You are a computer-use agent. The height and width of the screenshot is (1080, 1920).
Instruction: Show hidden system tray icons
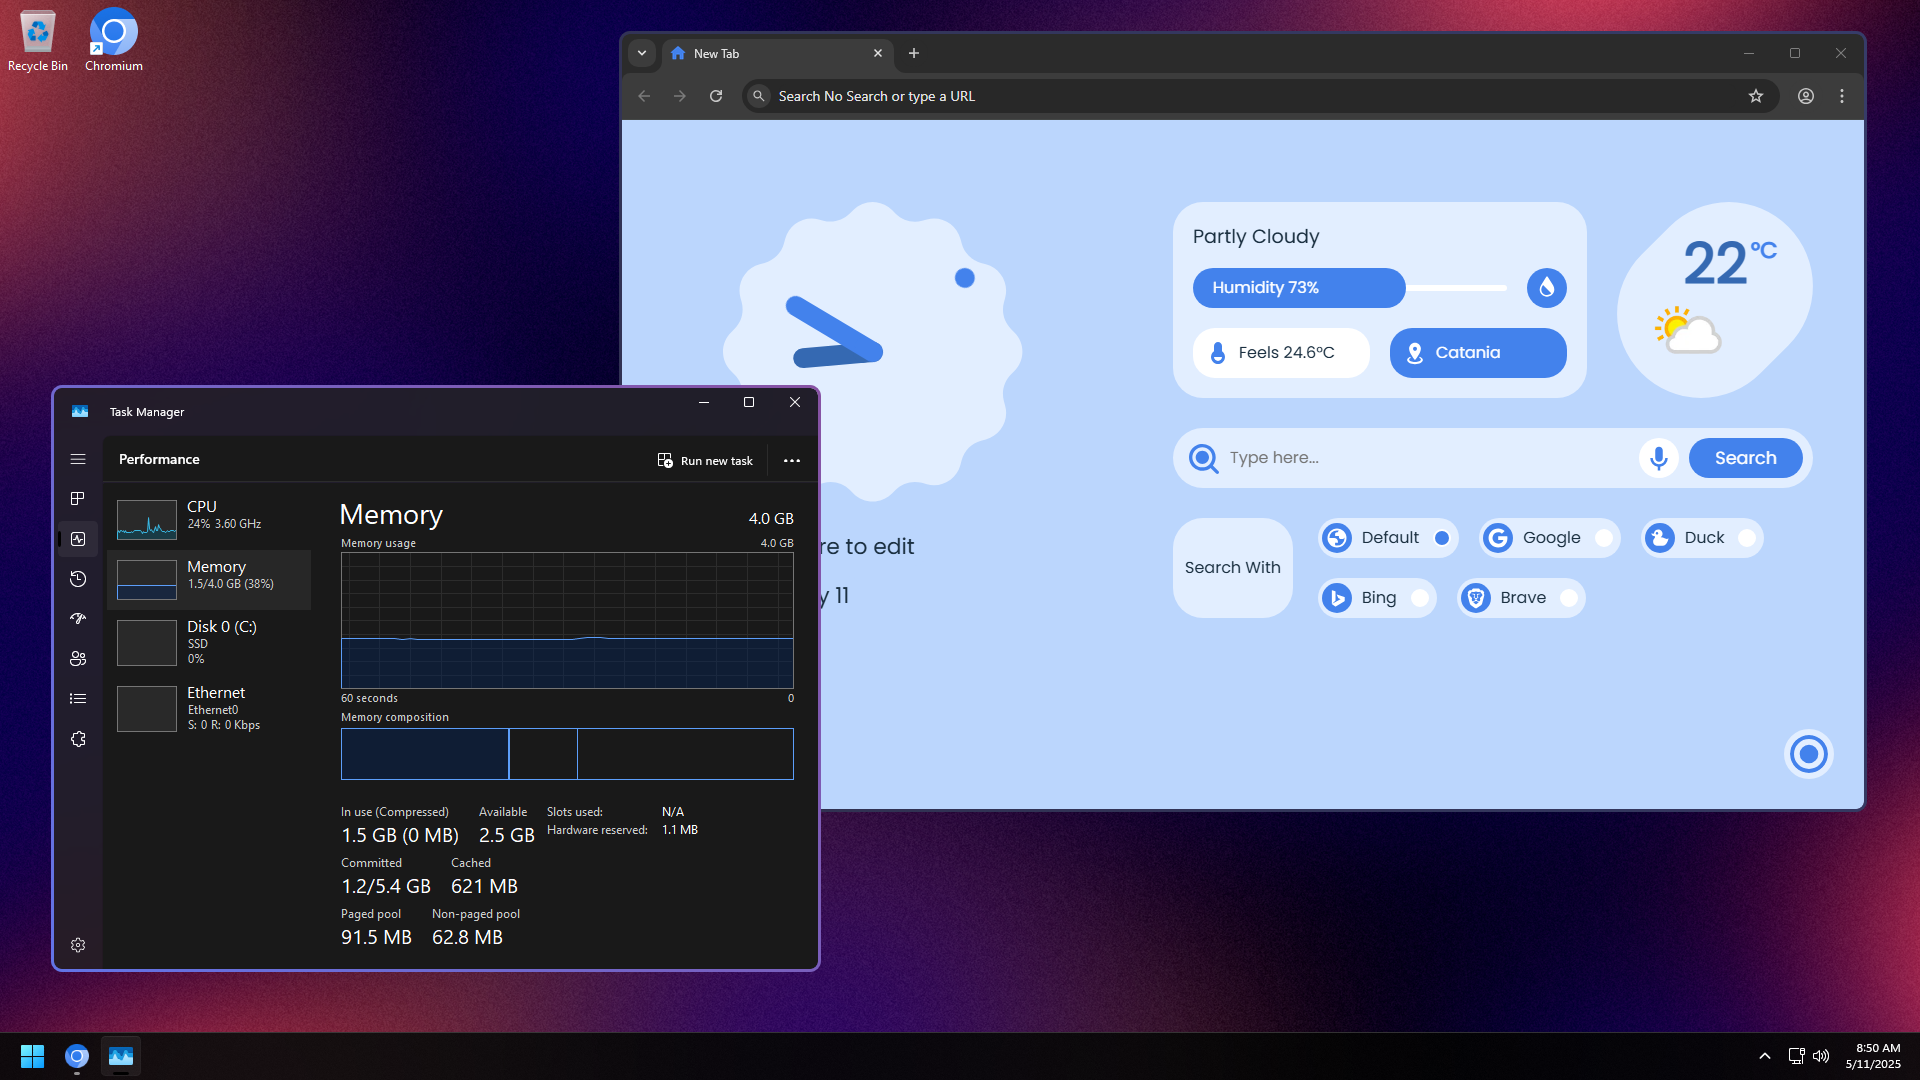(1765, 1056)
